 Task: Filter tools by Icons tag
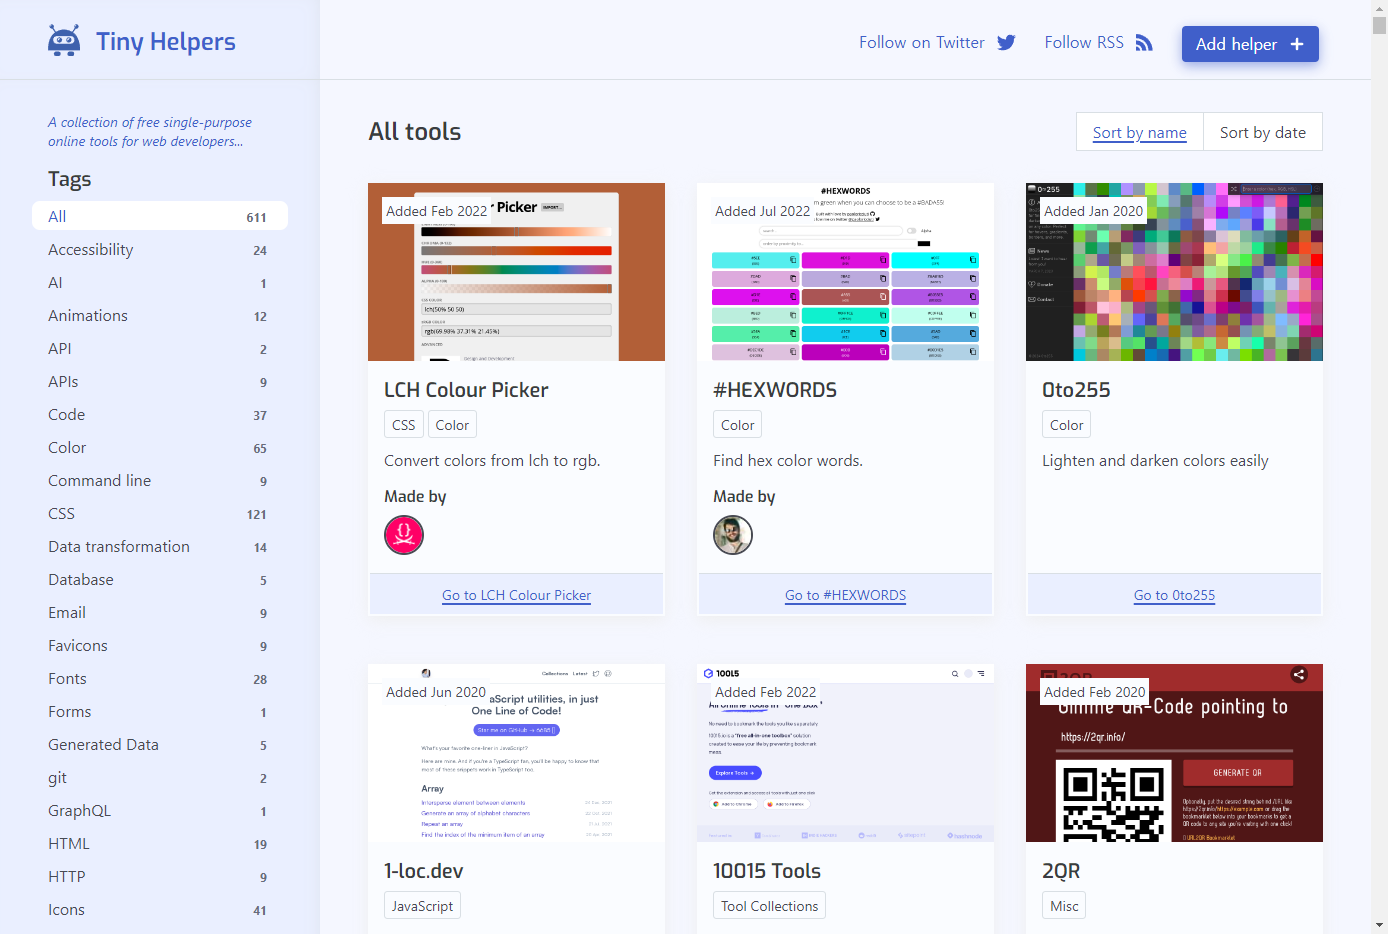160,909
